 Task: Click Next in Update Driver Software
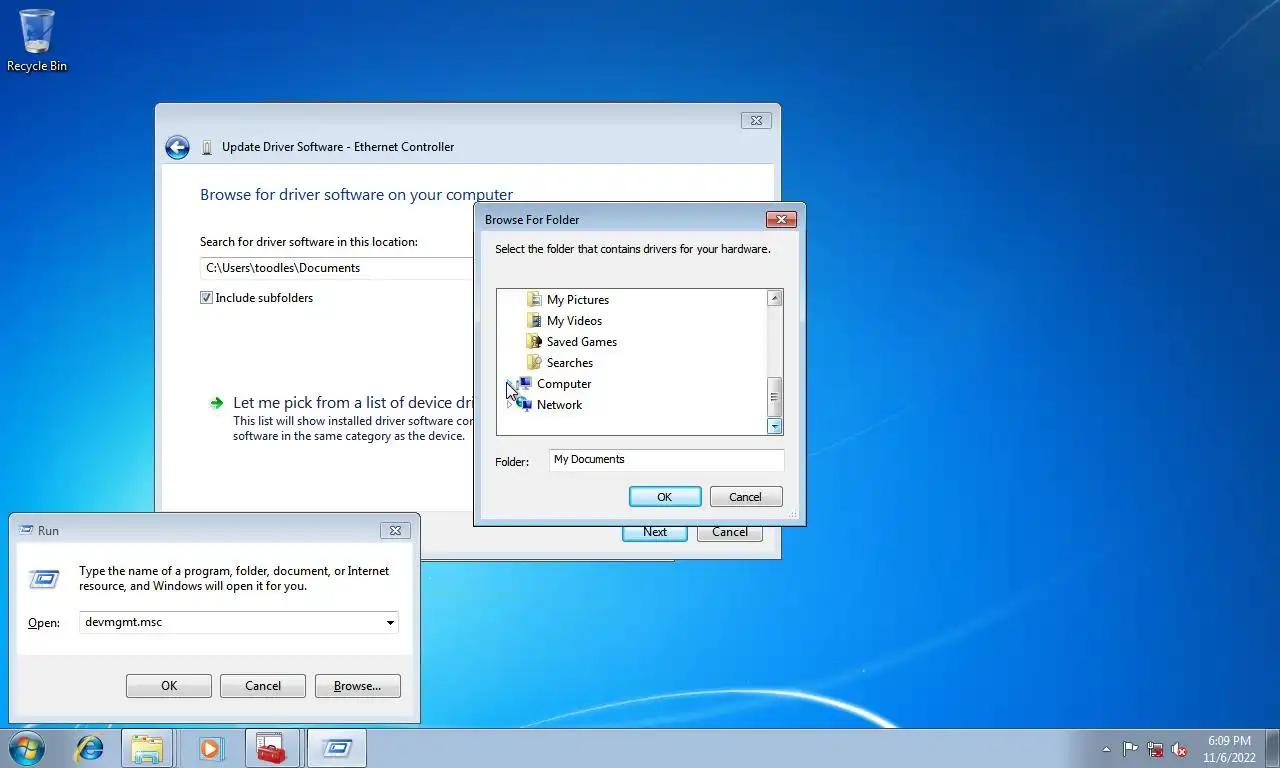click(x=655, y=532)
